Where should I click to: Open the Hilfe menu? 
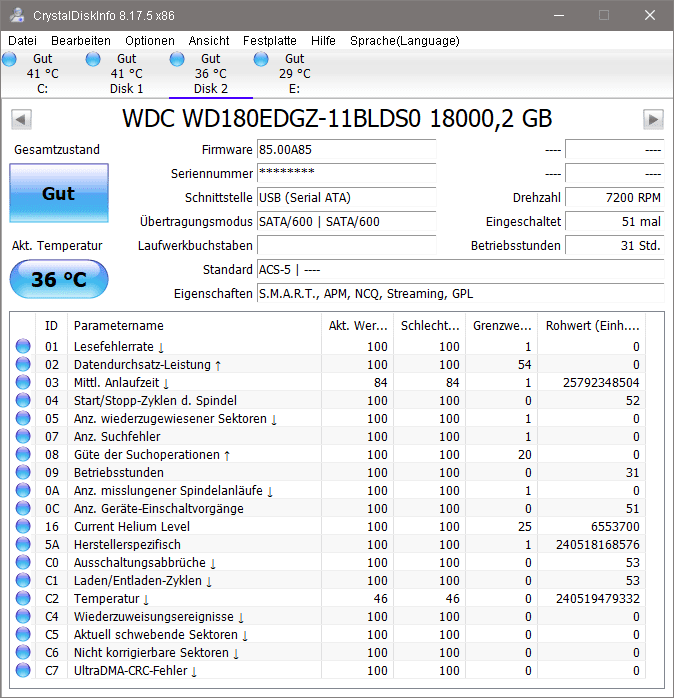pyautogui.click(x=323, y=41)
